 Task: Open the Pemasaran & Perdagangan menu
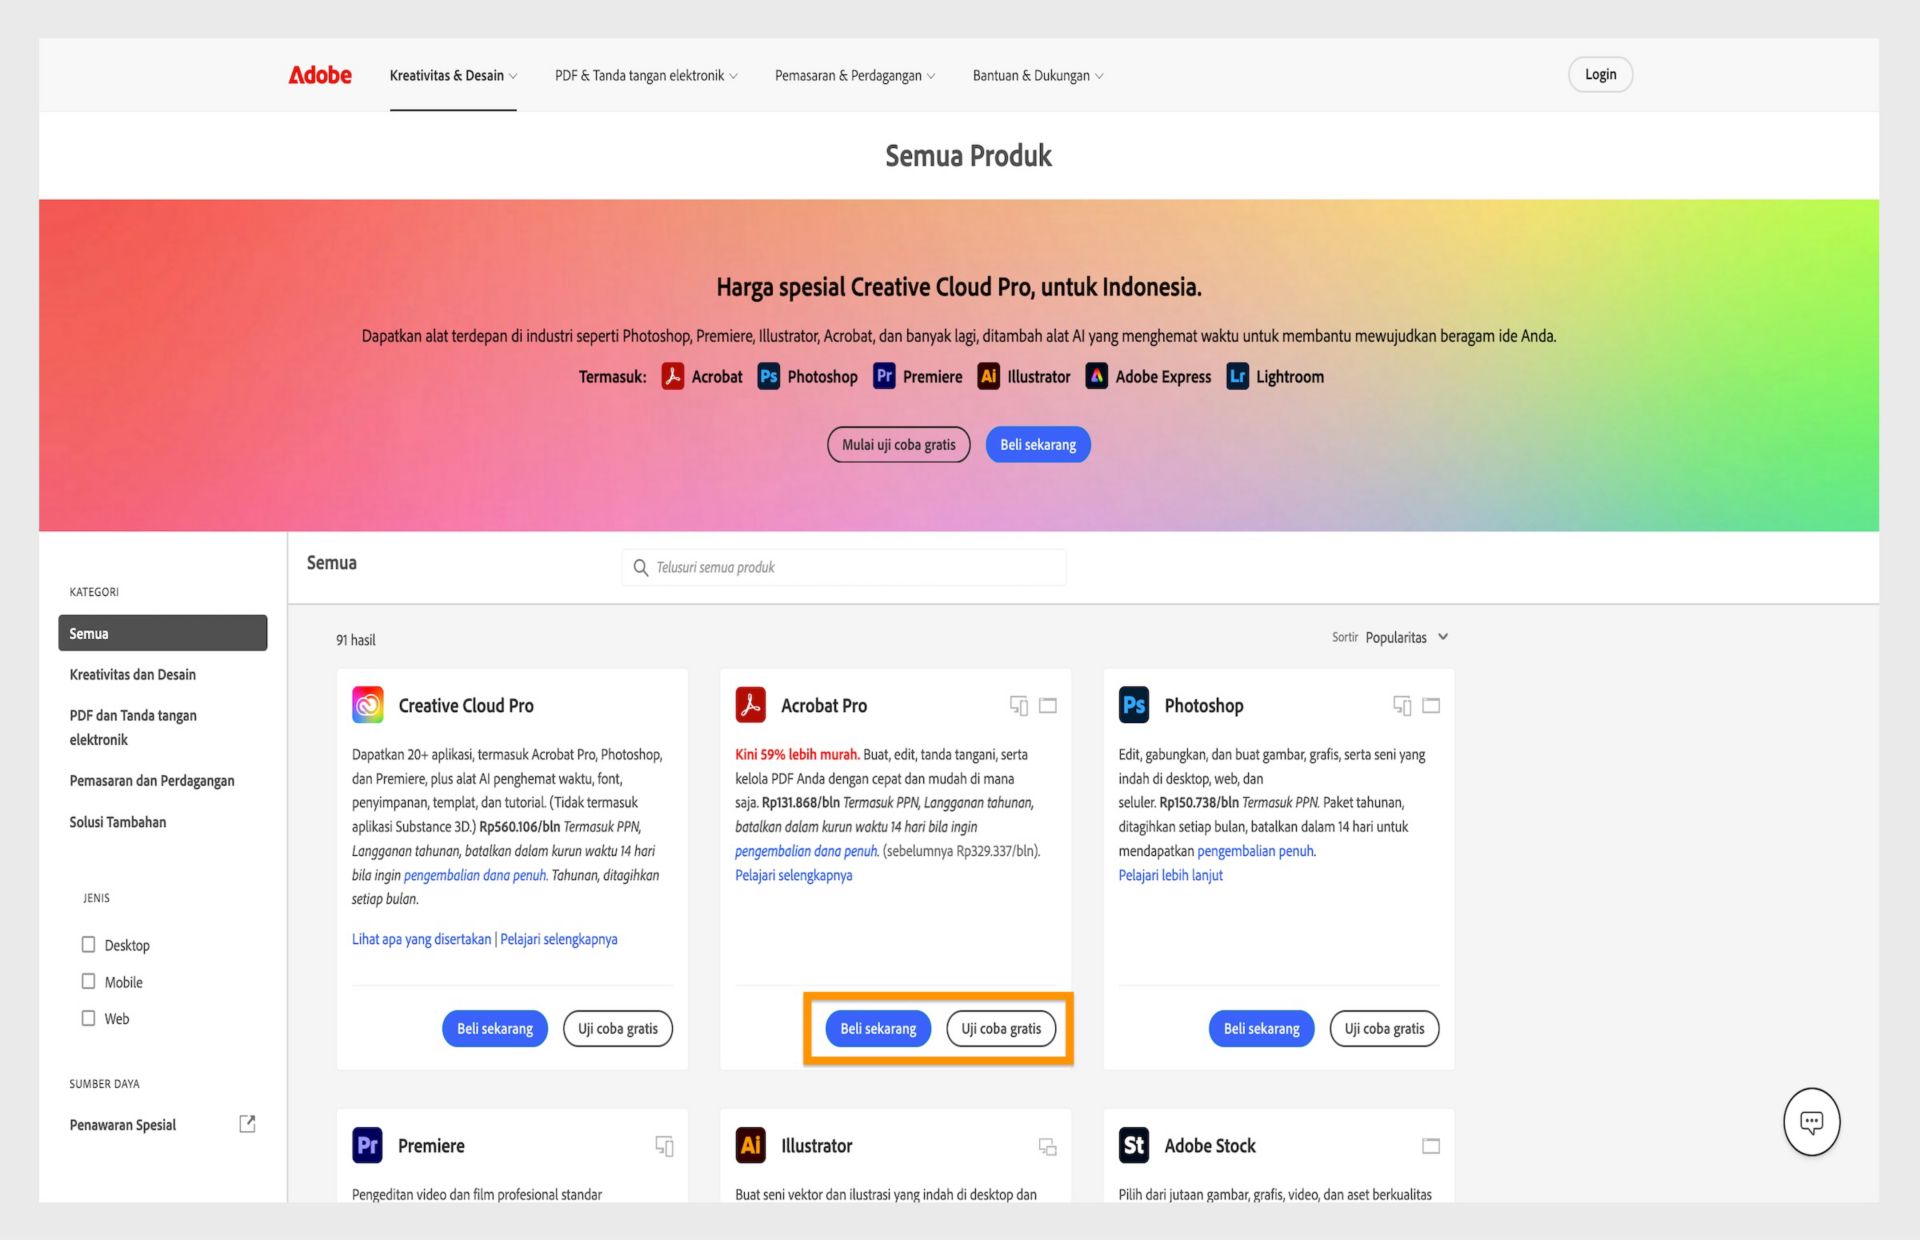(854, 75)
